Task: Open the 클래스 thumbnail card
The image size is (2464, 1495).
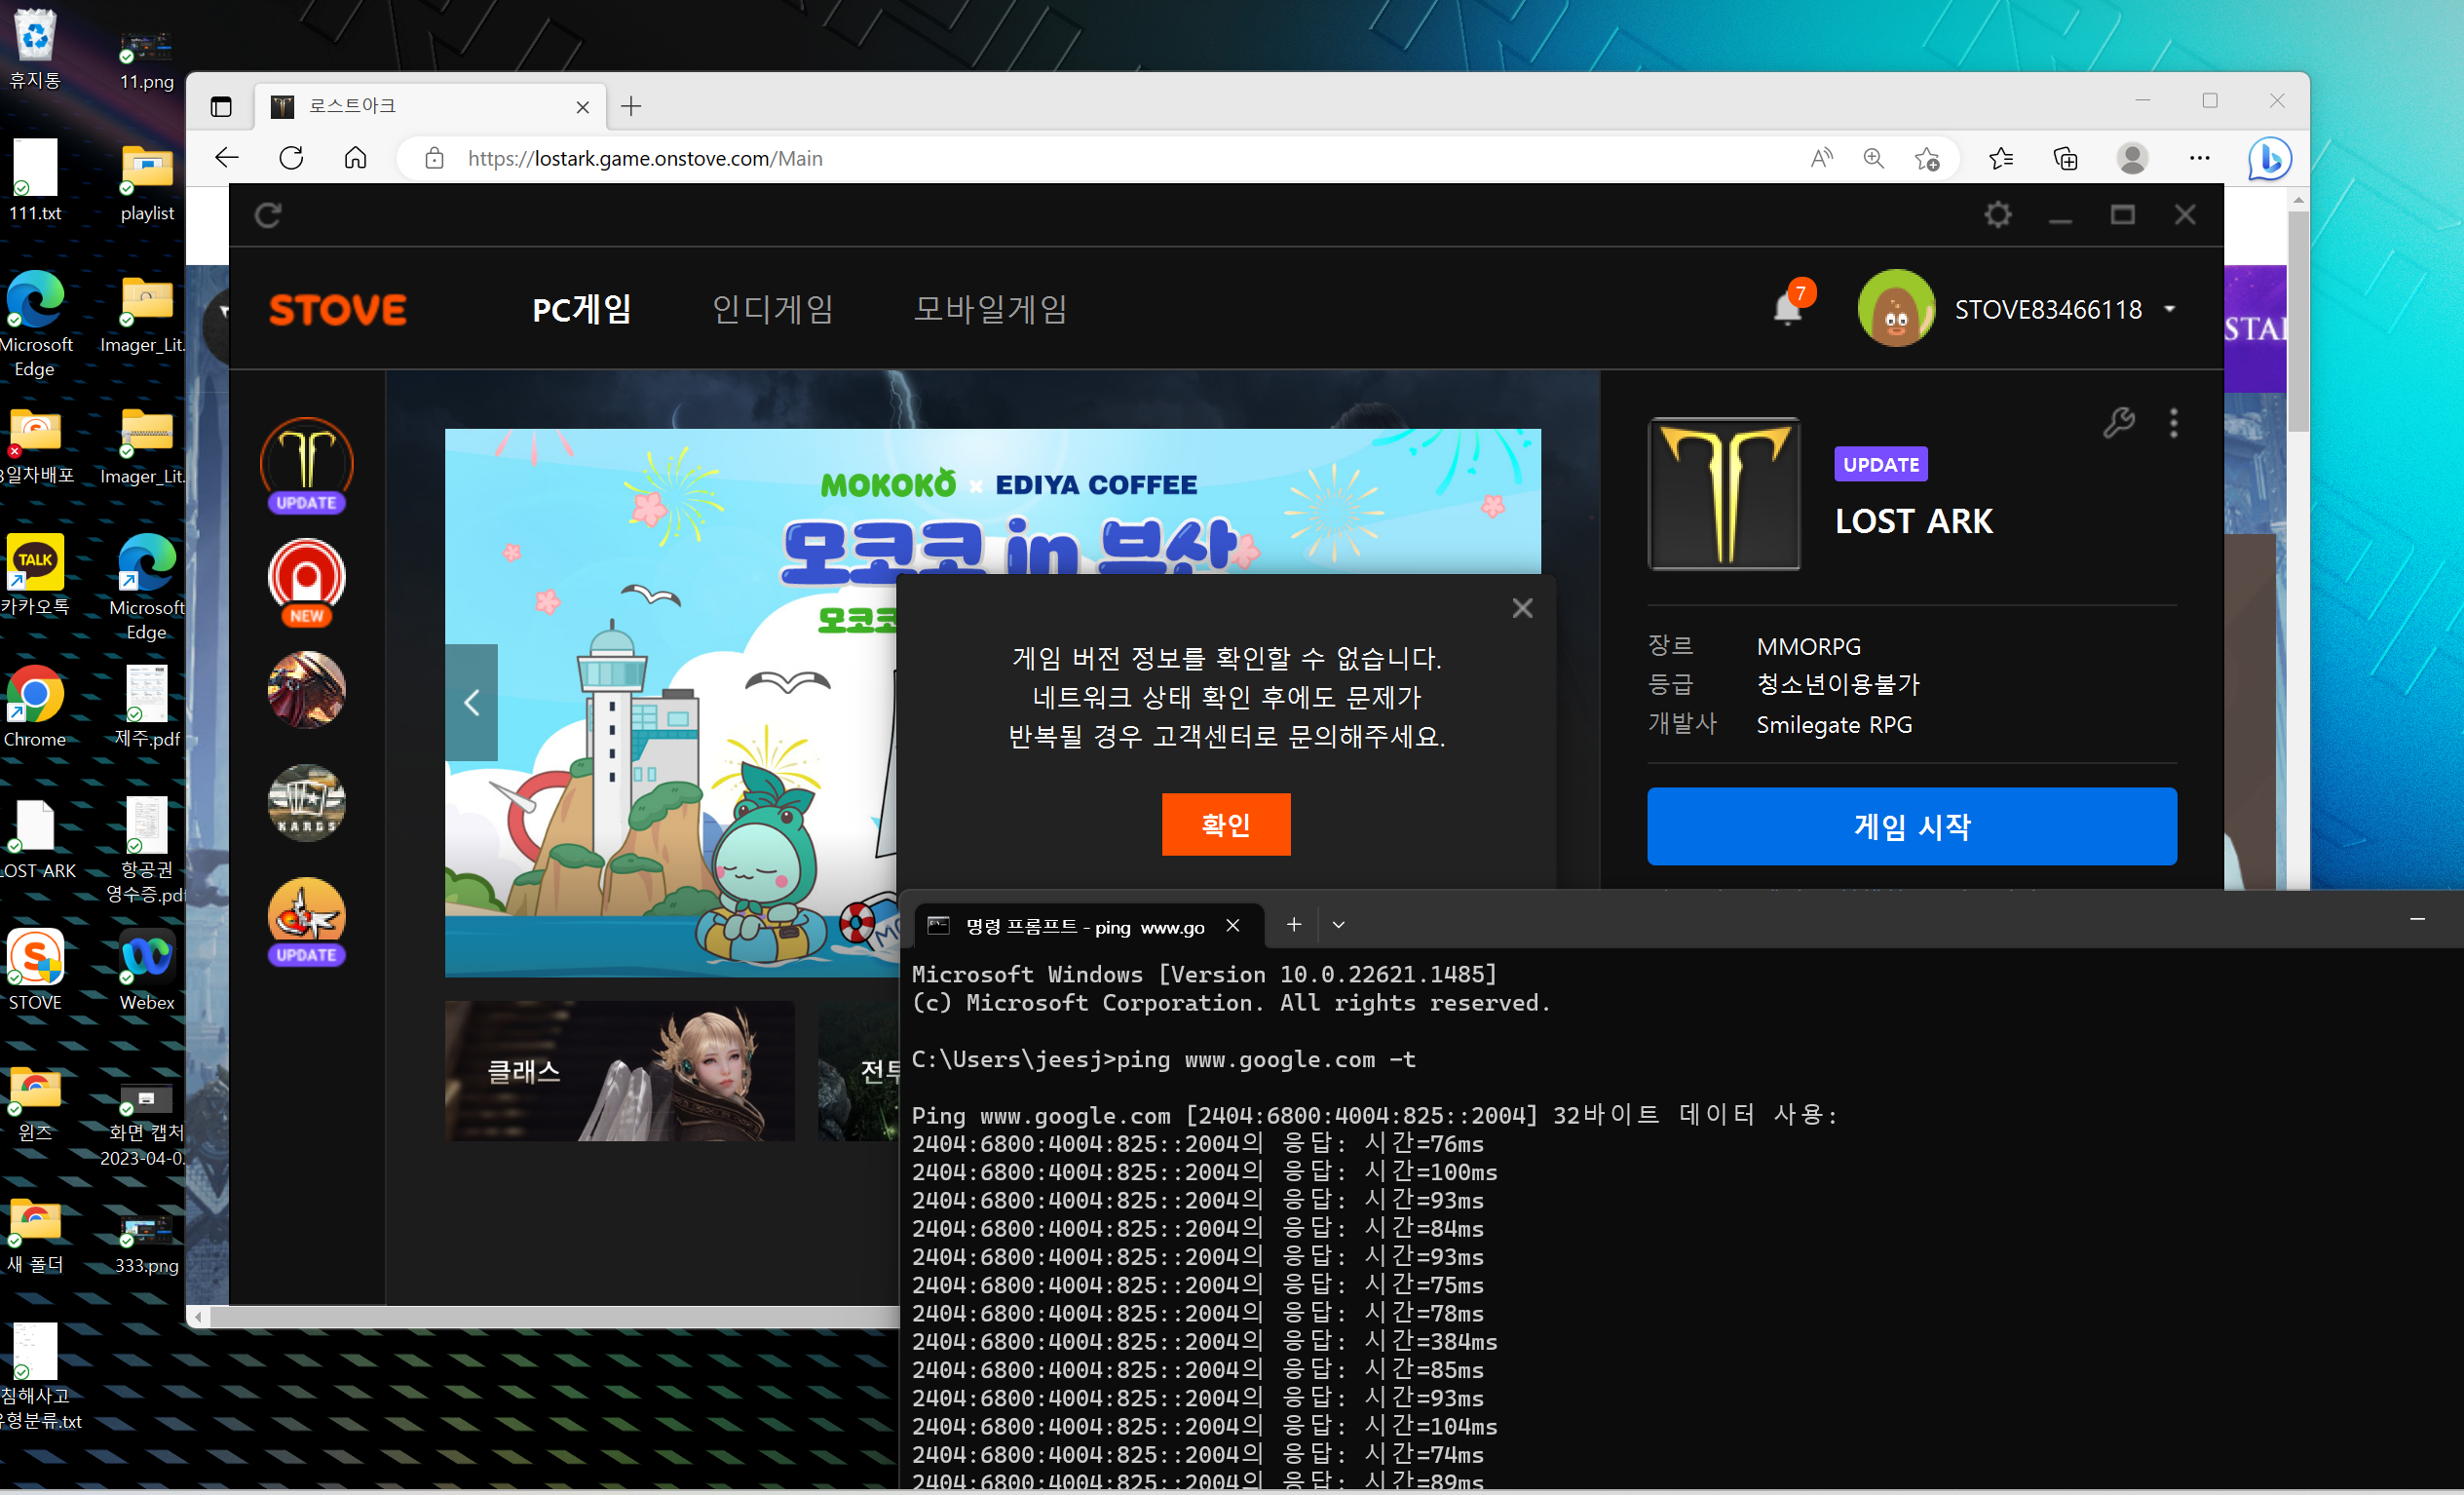Action: pyautogui.click(x=619, y=1071)
